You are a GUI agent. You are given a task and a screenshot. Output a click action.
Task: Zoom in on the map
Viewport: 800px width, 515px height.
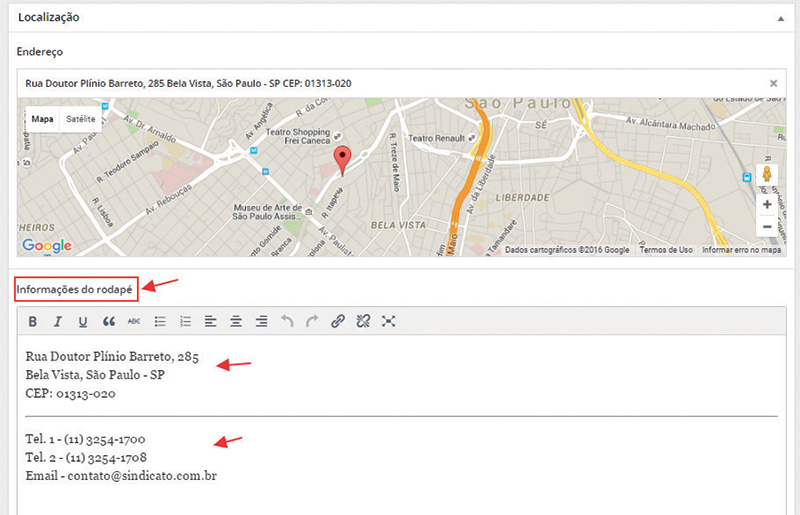pyautogui.click(x=767, y=204)
